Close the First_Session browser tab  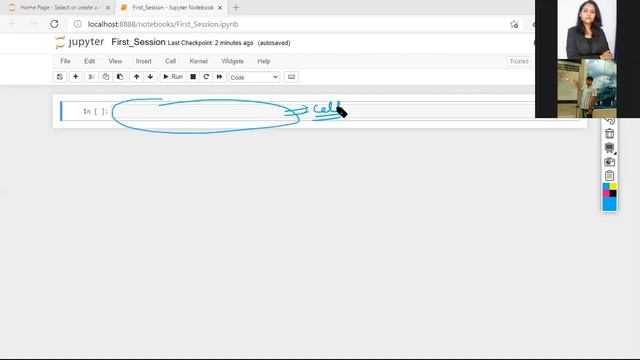pyautogui.click(x=220, y=8)
